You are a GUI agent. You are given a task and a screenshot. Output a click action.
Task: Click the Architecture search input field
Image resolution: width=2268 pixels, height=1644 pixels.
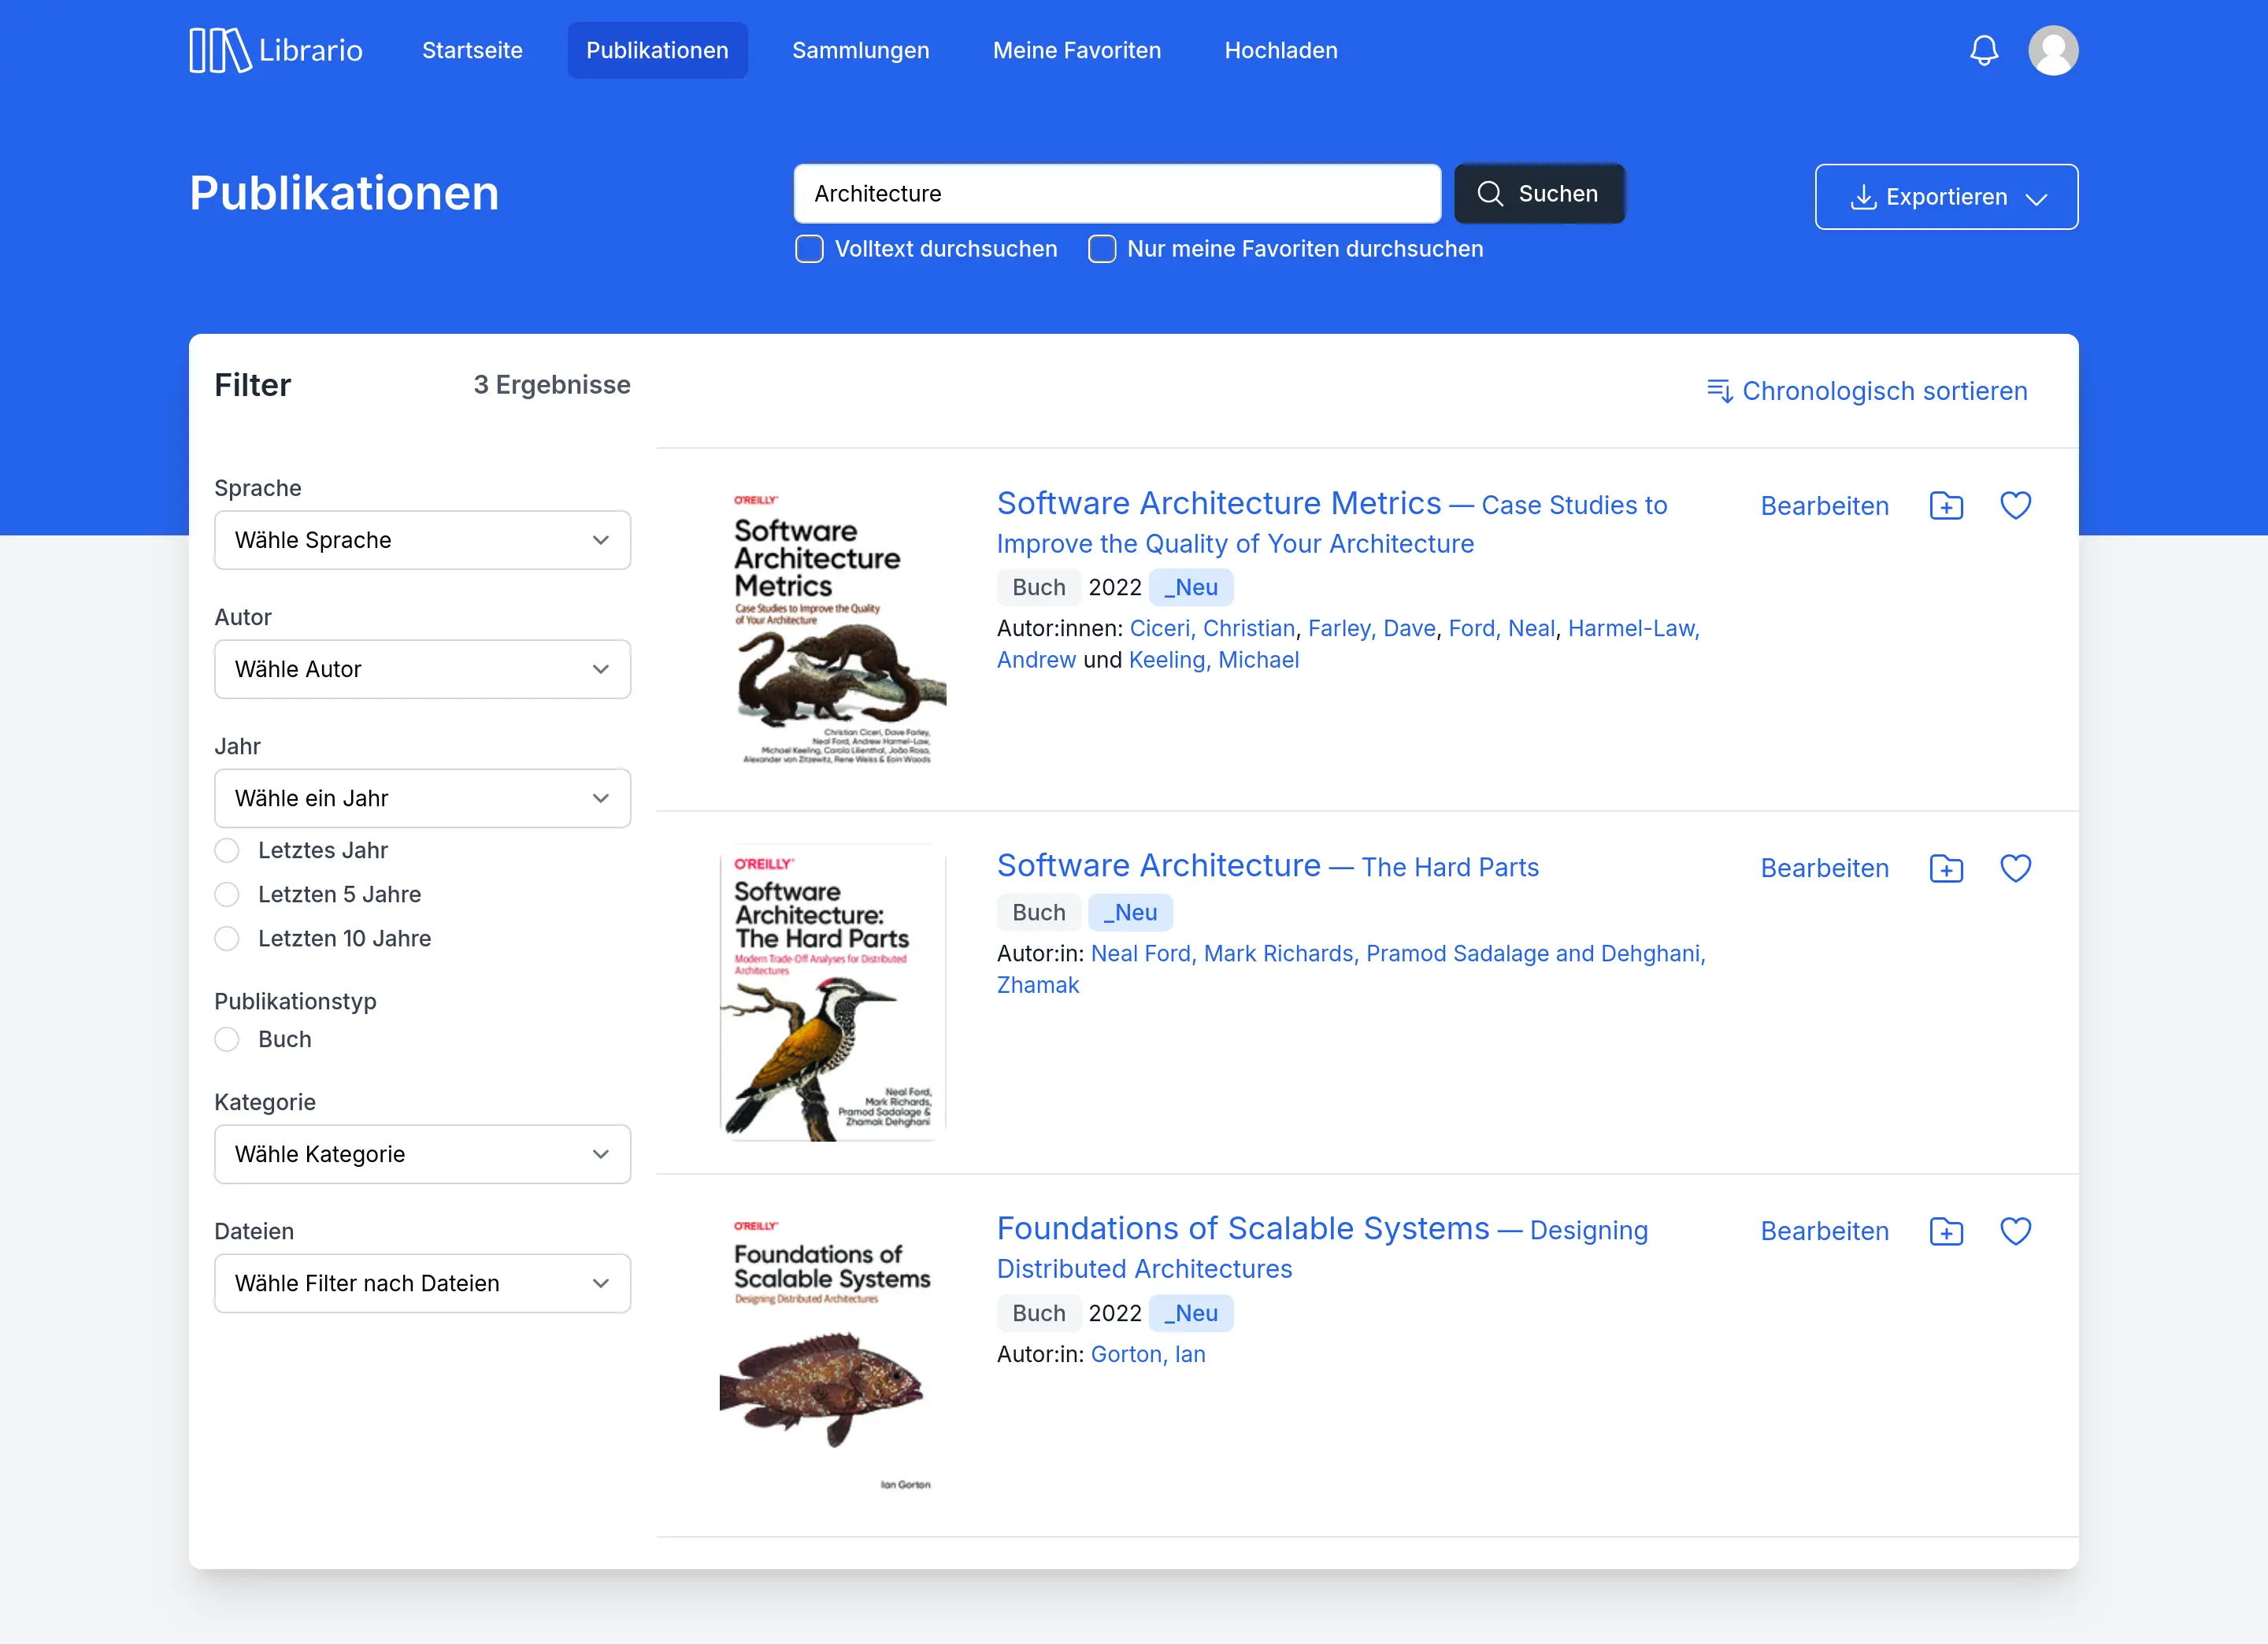point(1117,194)
